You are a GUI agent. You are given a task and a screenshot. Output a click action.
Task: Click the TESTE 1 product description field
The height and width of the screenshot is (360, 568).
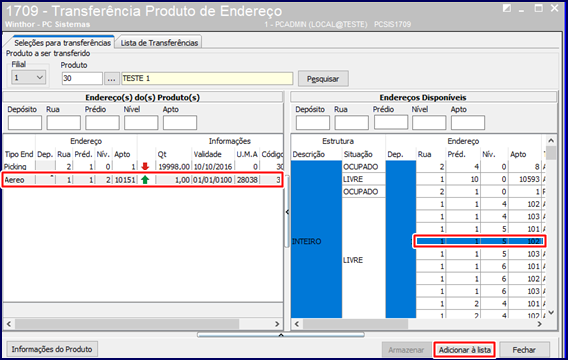pyautogui.click(x=207, y=79)
